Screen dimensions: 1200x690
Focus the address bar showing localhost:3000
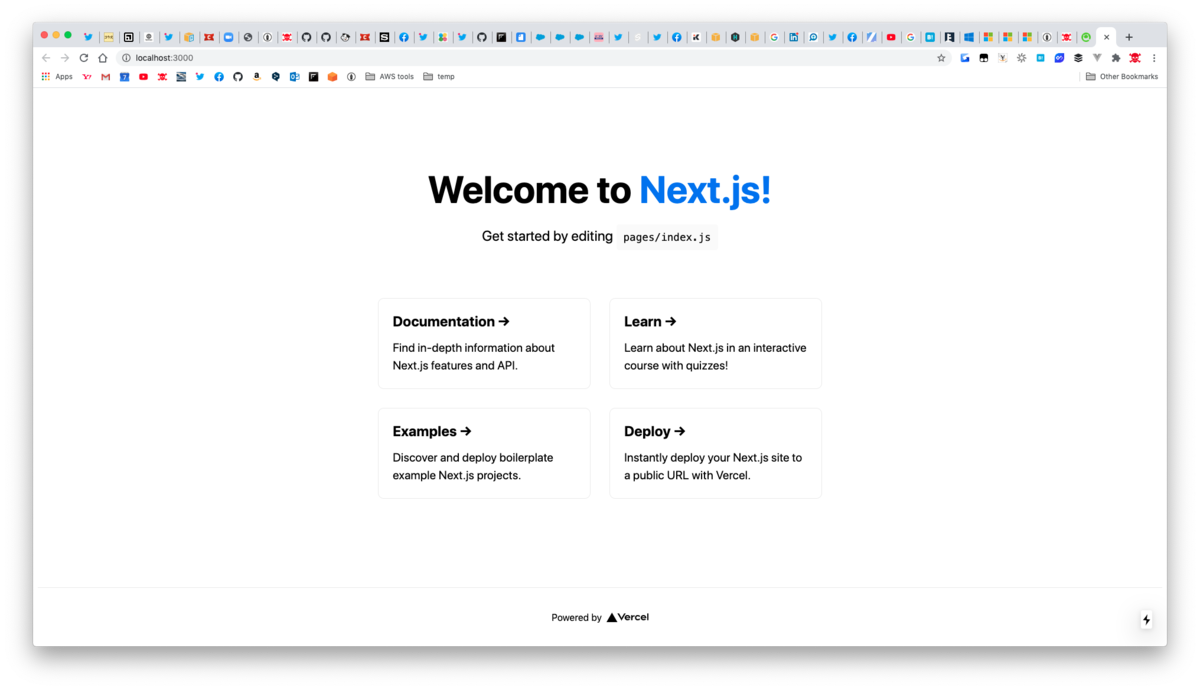535,58
